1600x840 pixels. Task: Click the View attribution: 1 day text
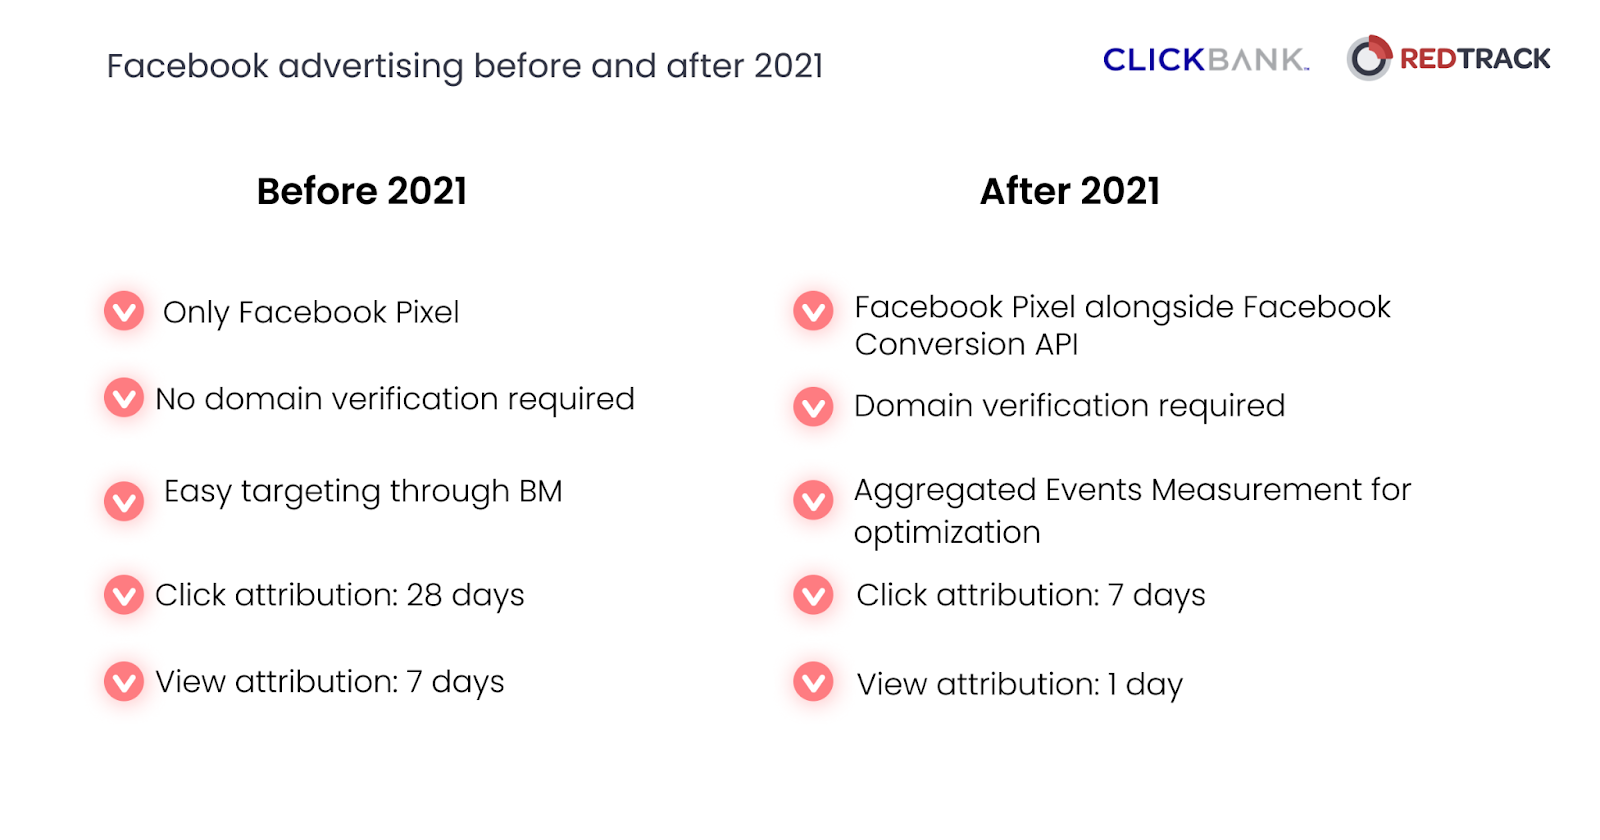pos(1020,685)
